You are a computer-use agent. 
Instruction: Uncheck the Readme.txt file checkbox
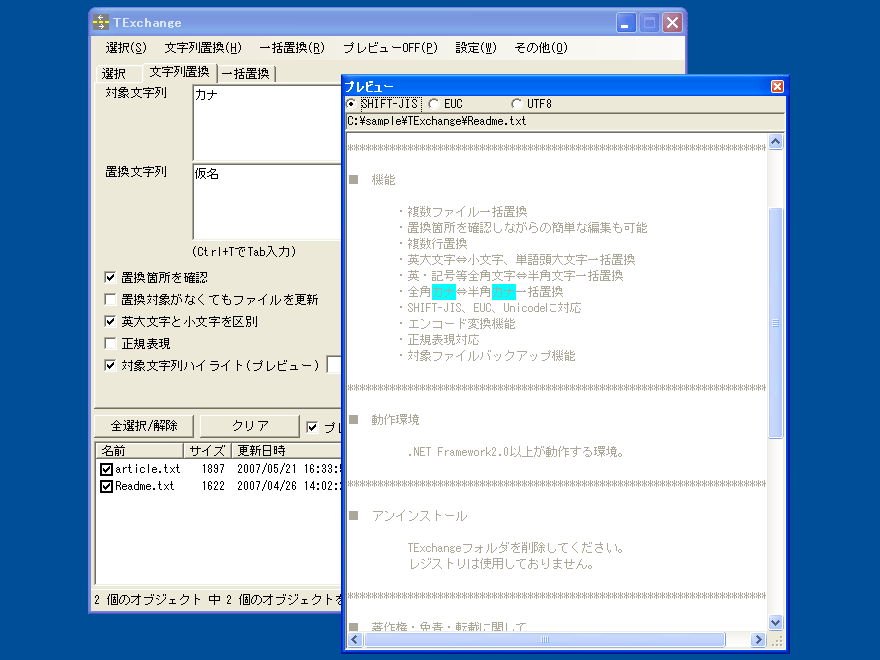pyautogui.click(x=107, y=486)
